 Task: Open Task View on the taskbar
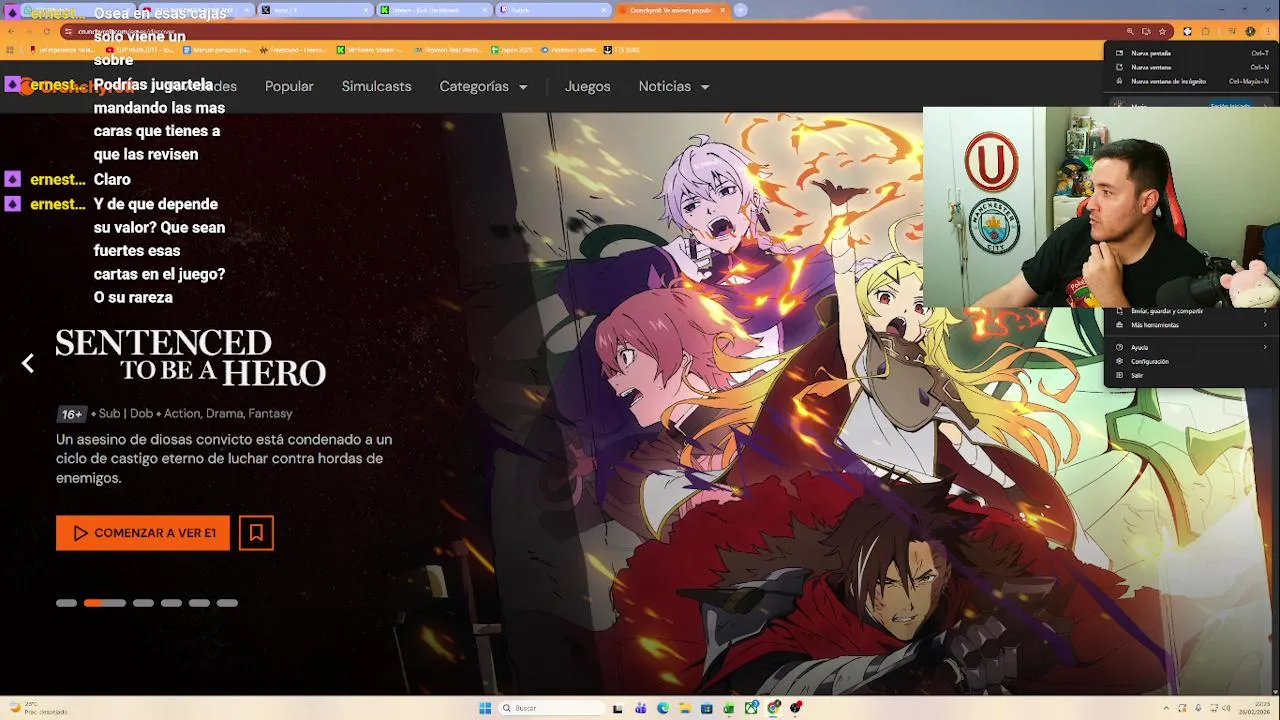[618, 708]
